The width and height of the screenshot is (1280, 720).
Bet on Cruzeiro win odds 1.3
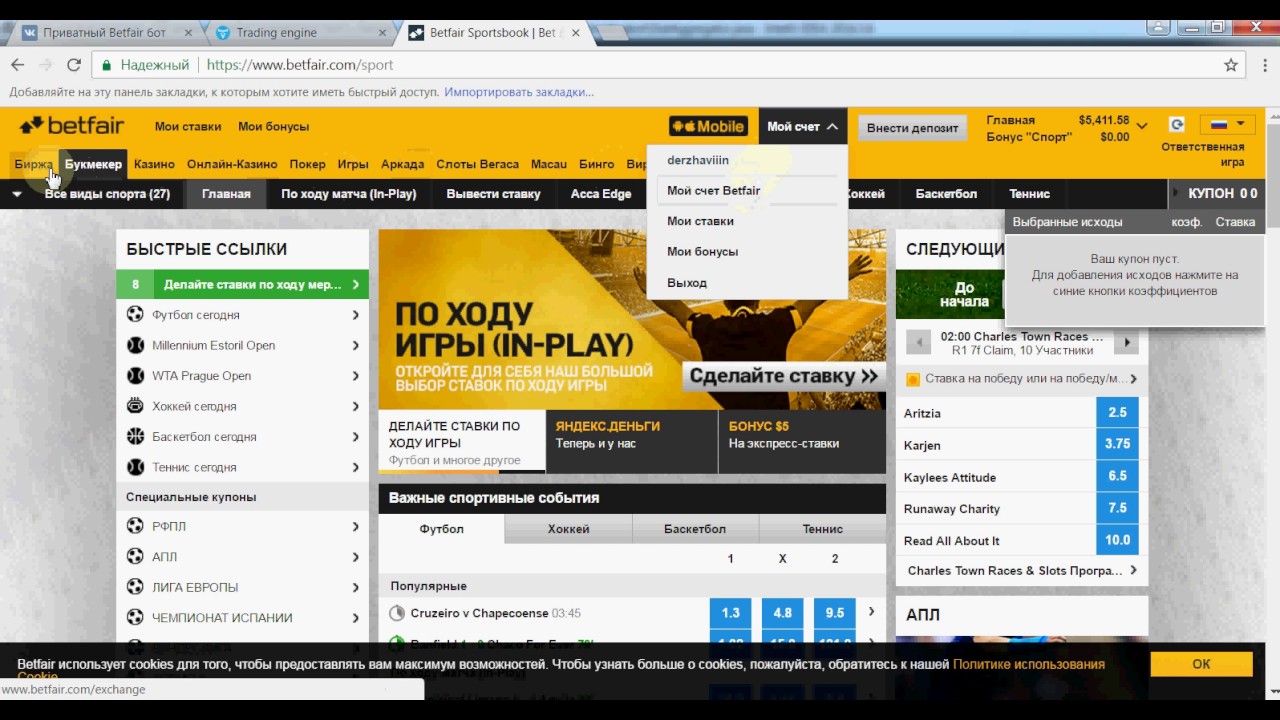click(730, 613)
